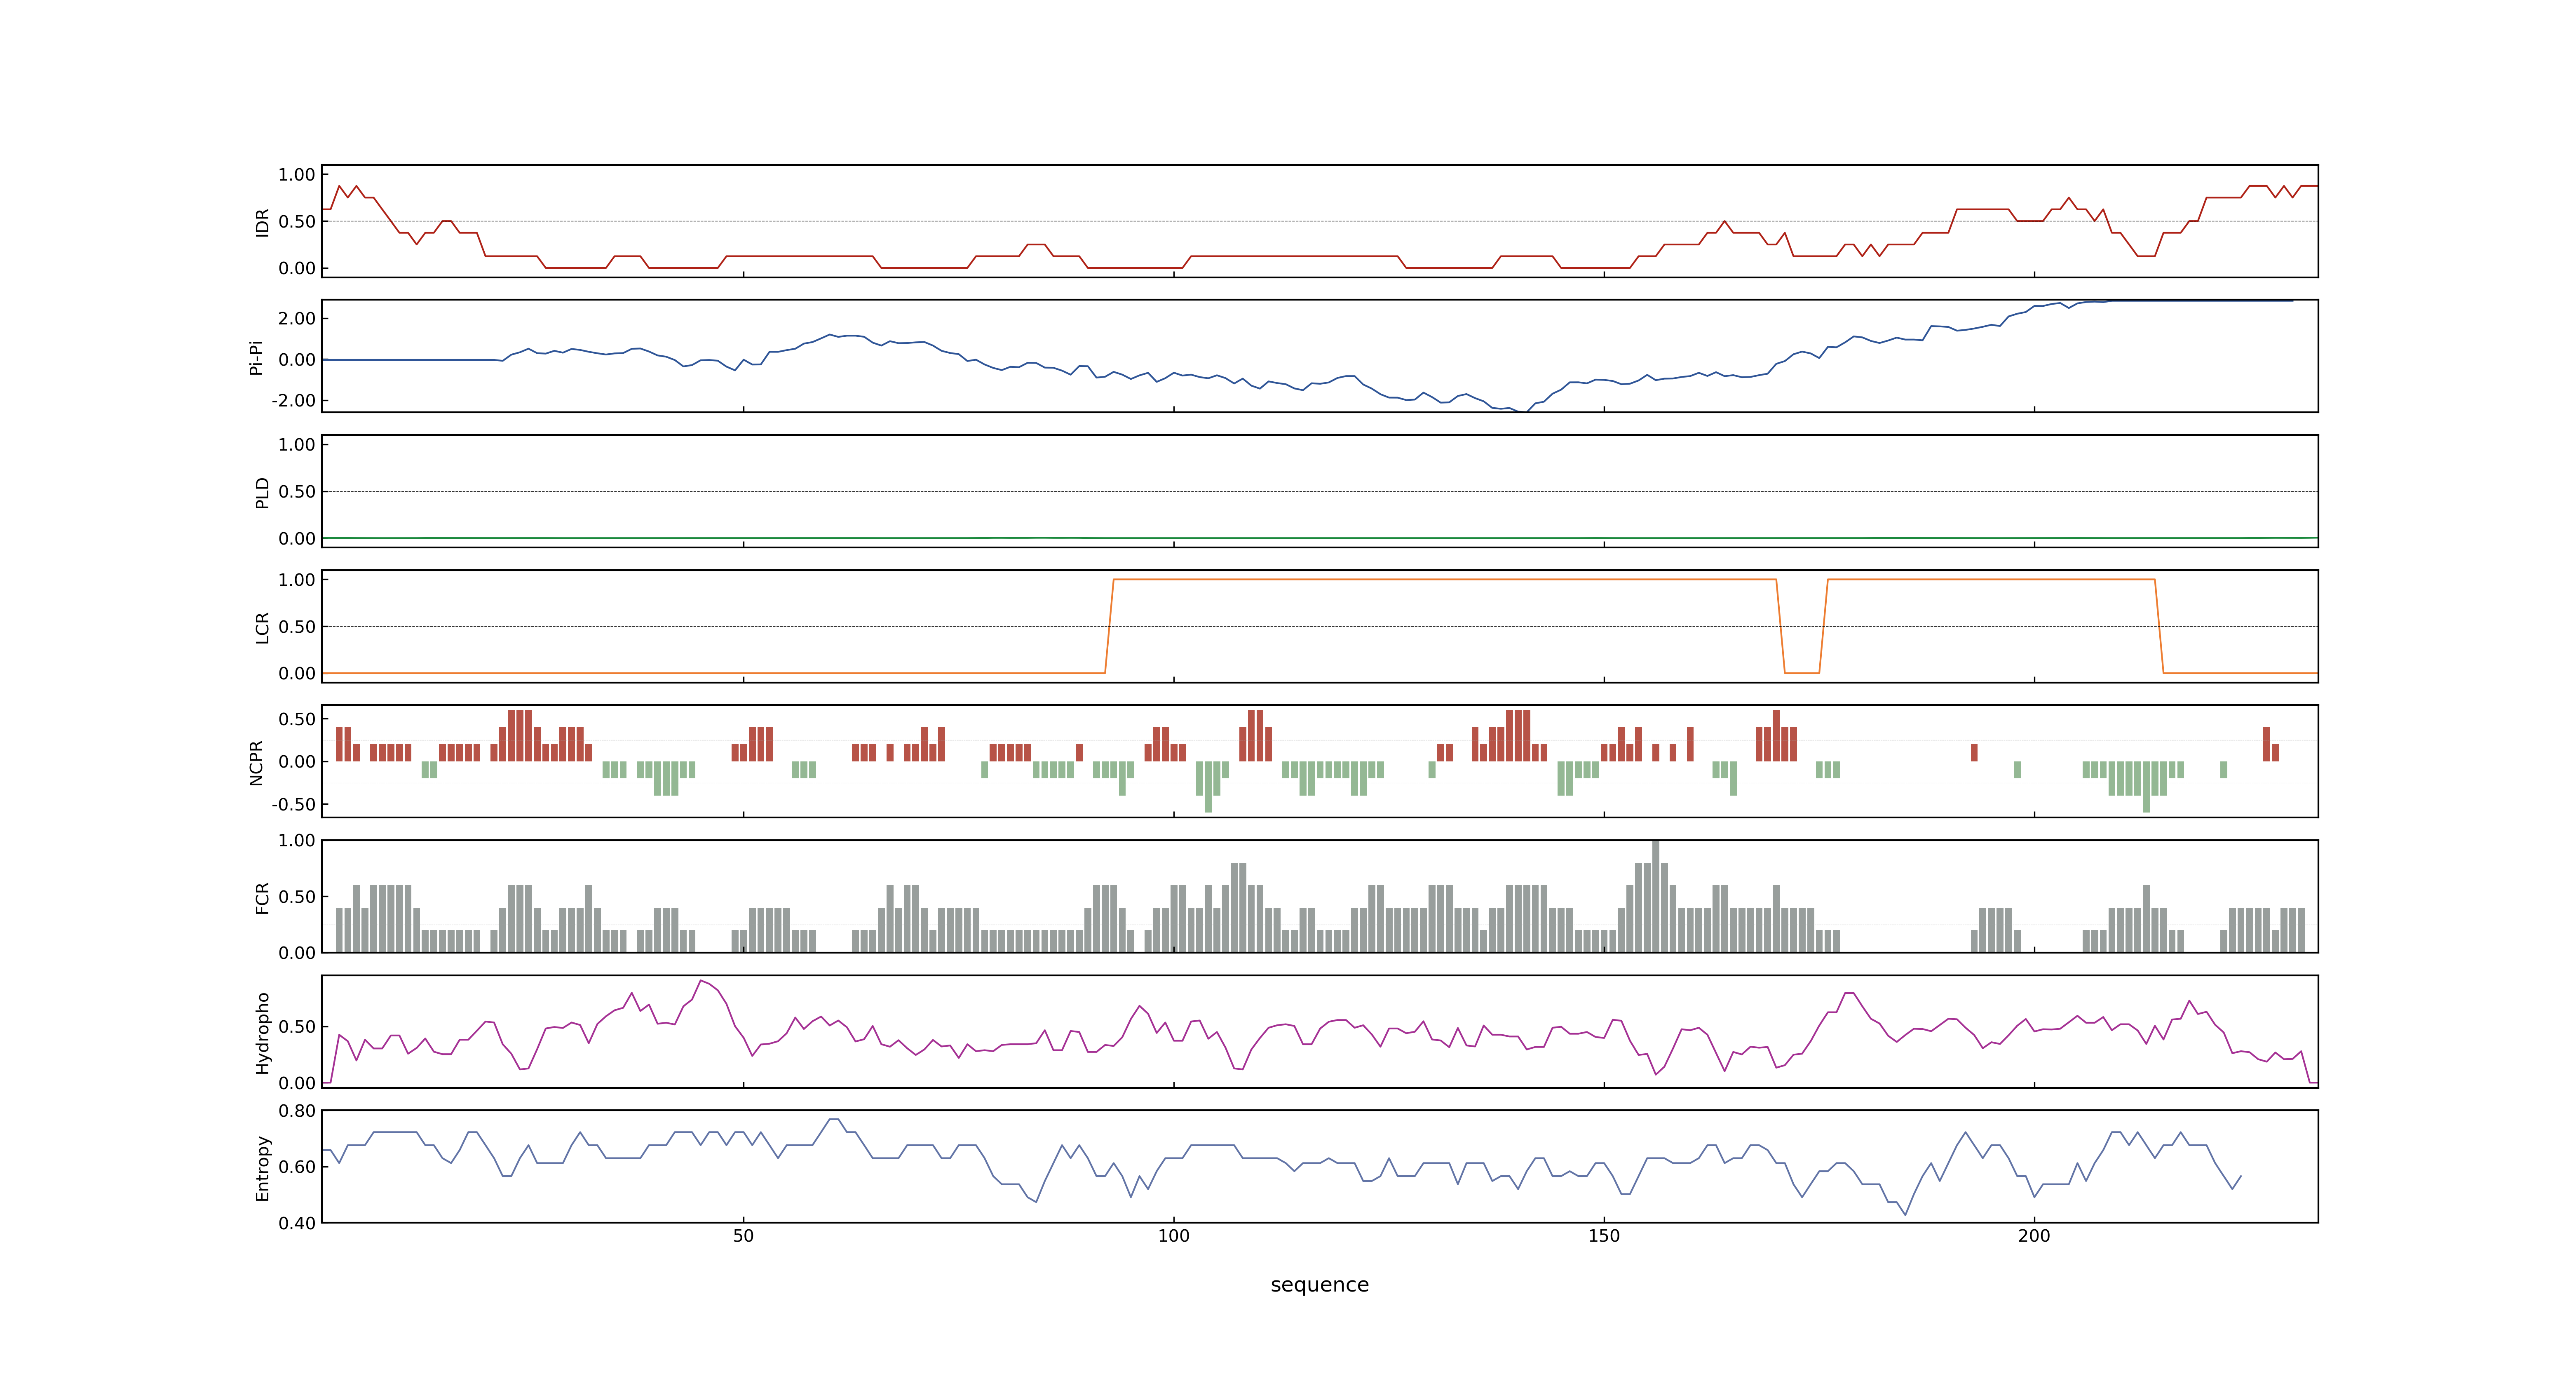
Task: Click the LCR y-axis label
Action: click(x=262, y=627)
